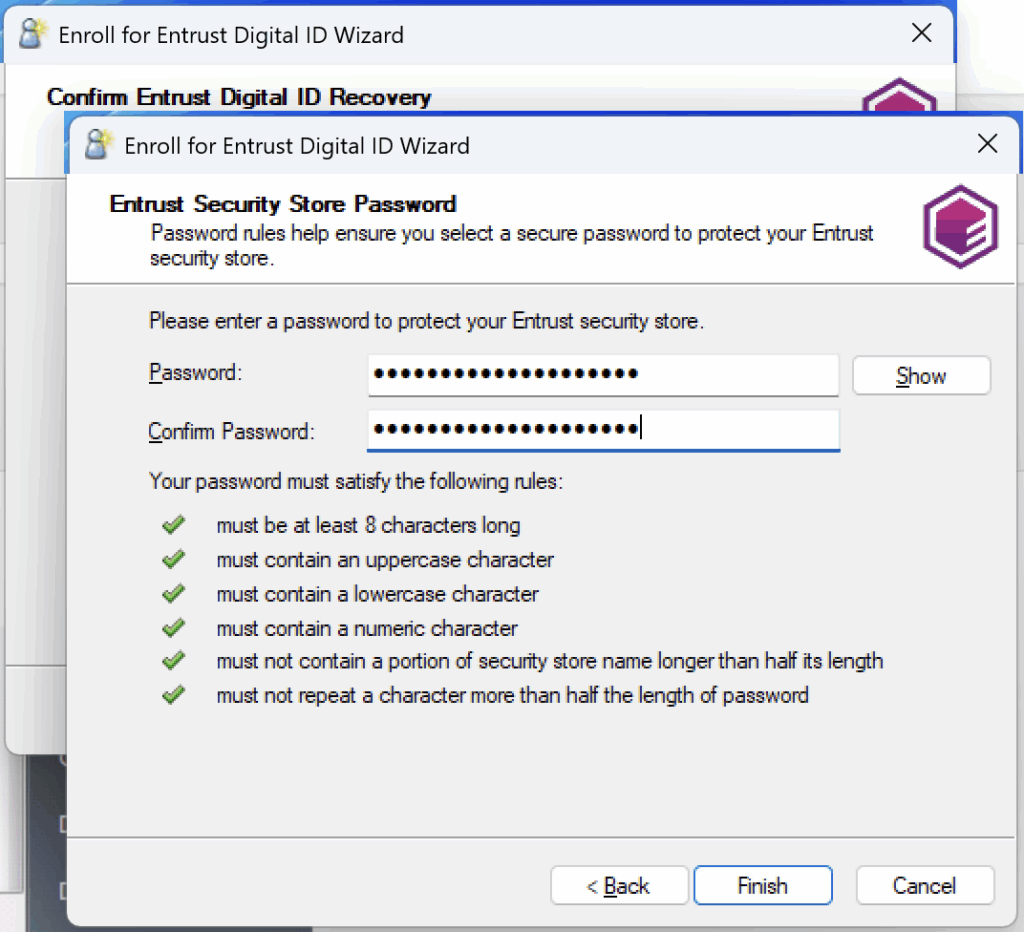Toggle password visibility with the Show button
This screenshot has height=932, width=1024.
click(x=920, y=375)
